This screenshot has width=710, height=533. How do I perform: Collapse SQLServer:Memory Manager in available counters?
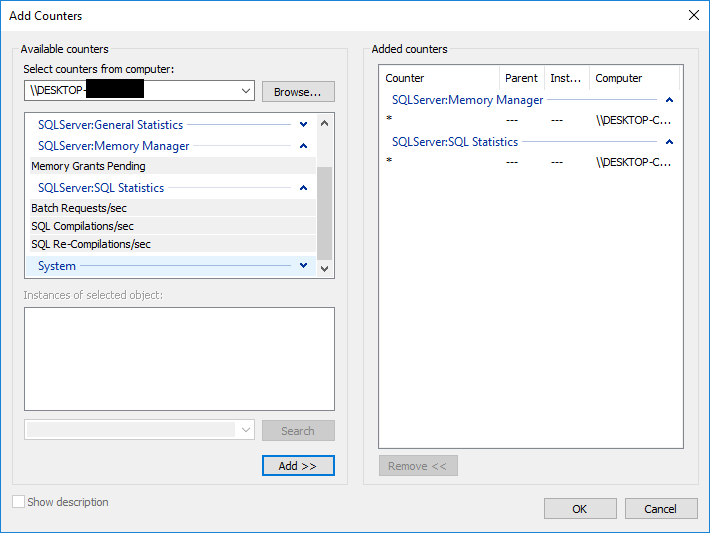(304, 146)
